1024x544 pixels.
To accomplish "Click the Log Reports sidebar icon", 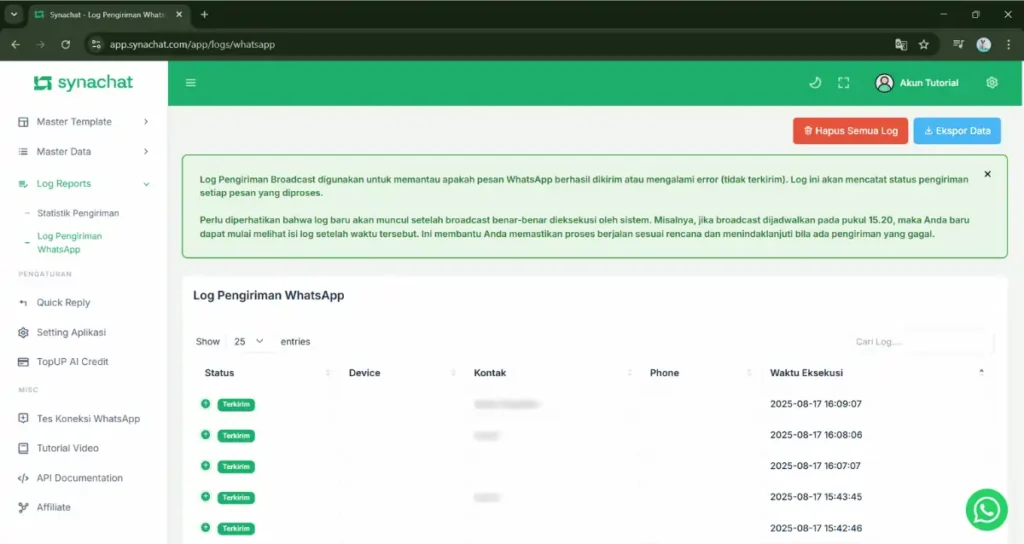I will pos(24,184).
